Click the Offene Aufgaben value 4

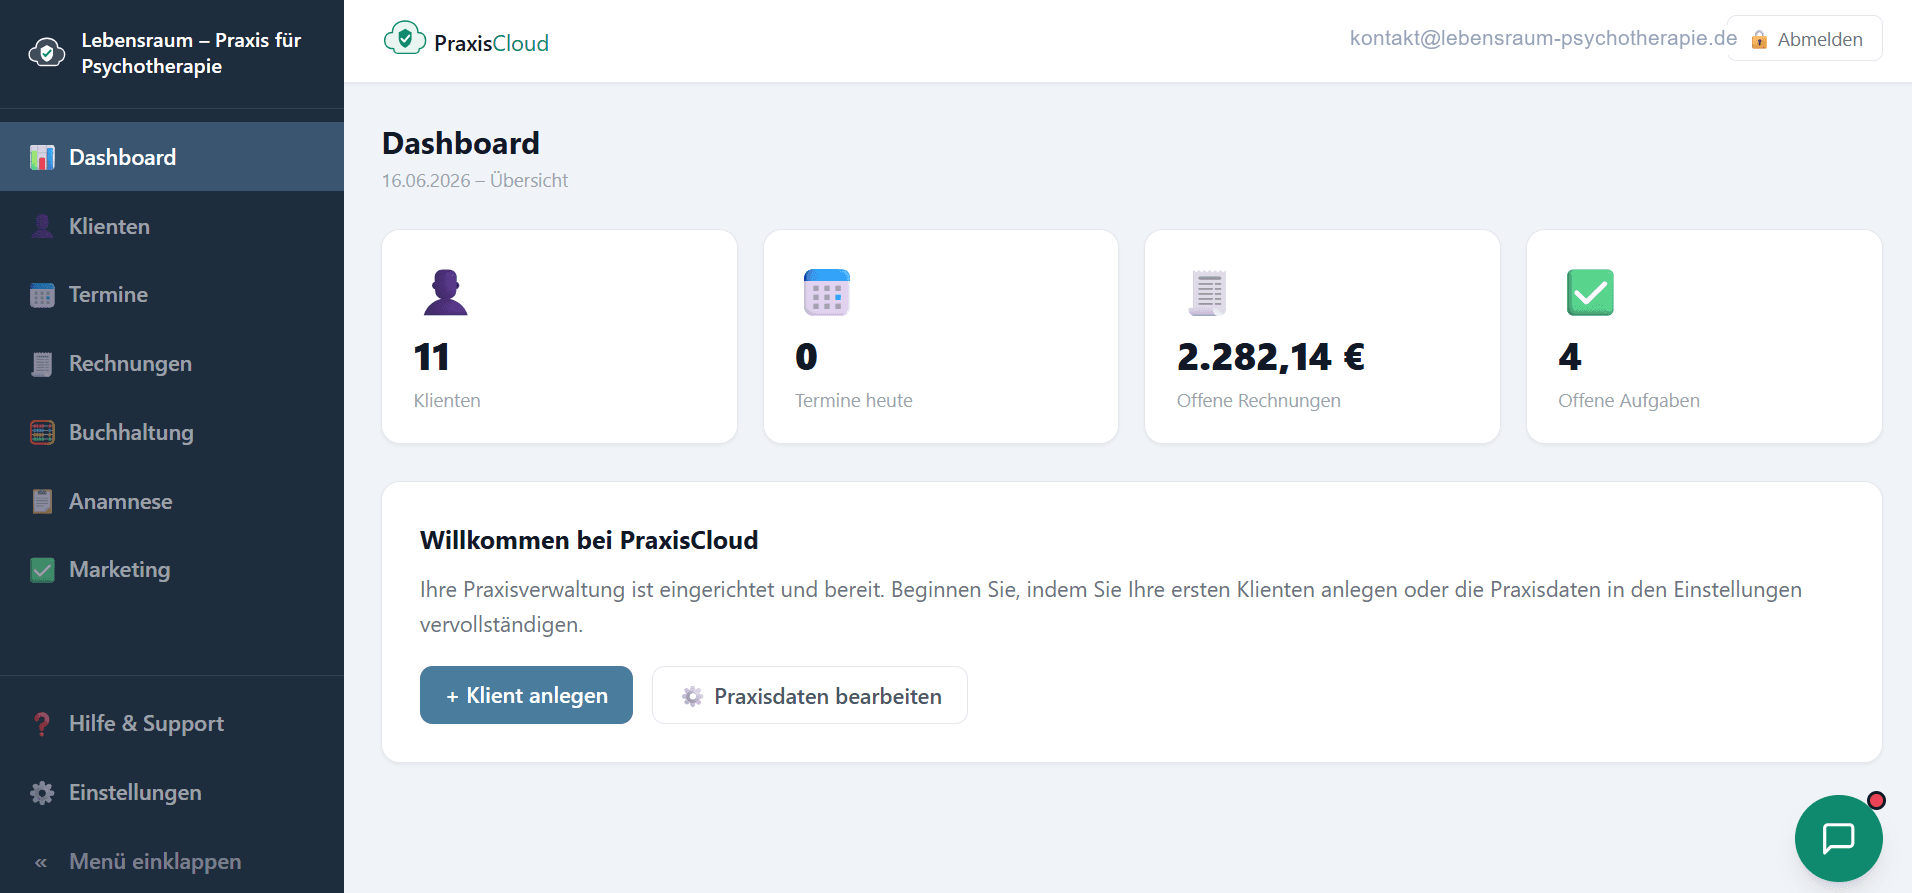pyautogui.click(x=1570, y=357)
